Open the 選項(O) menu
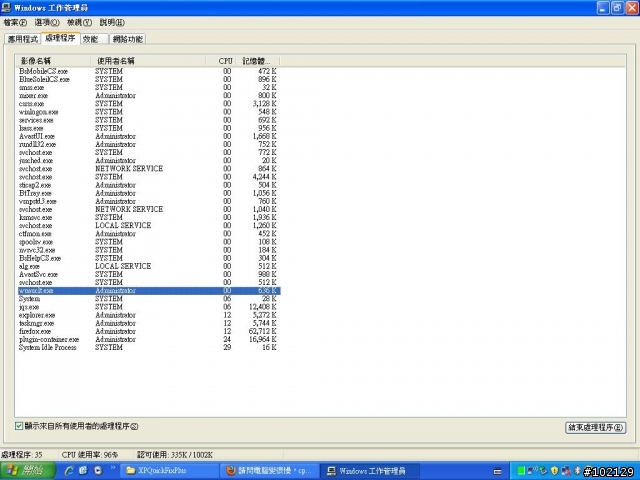Screen dimensions: 640x480 tap(47, 22)
